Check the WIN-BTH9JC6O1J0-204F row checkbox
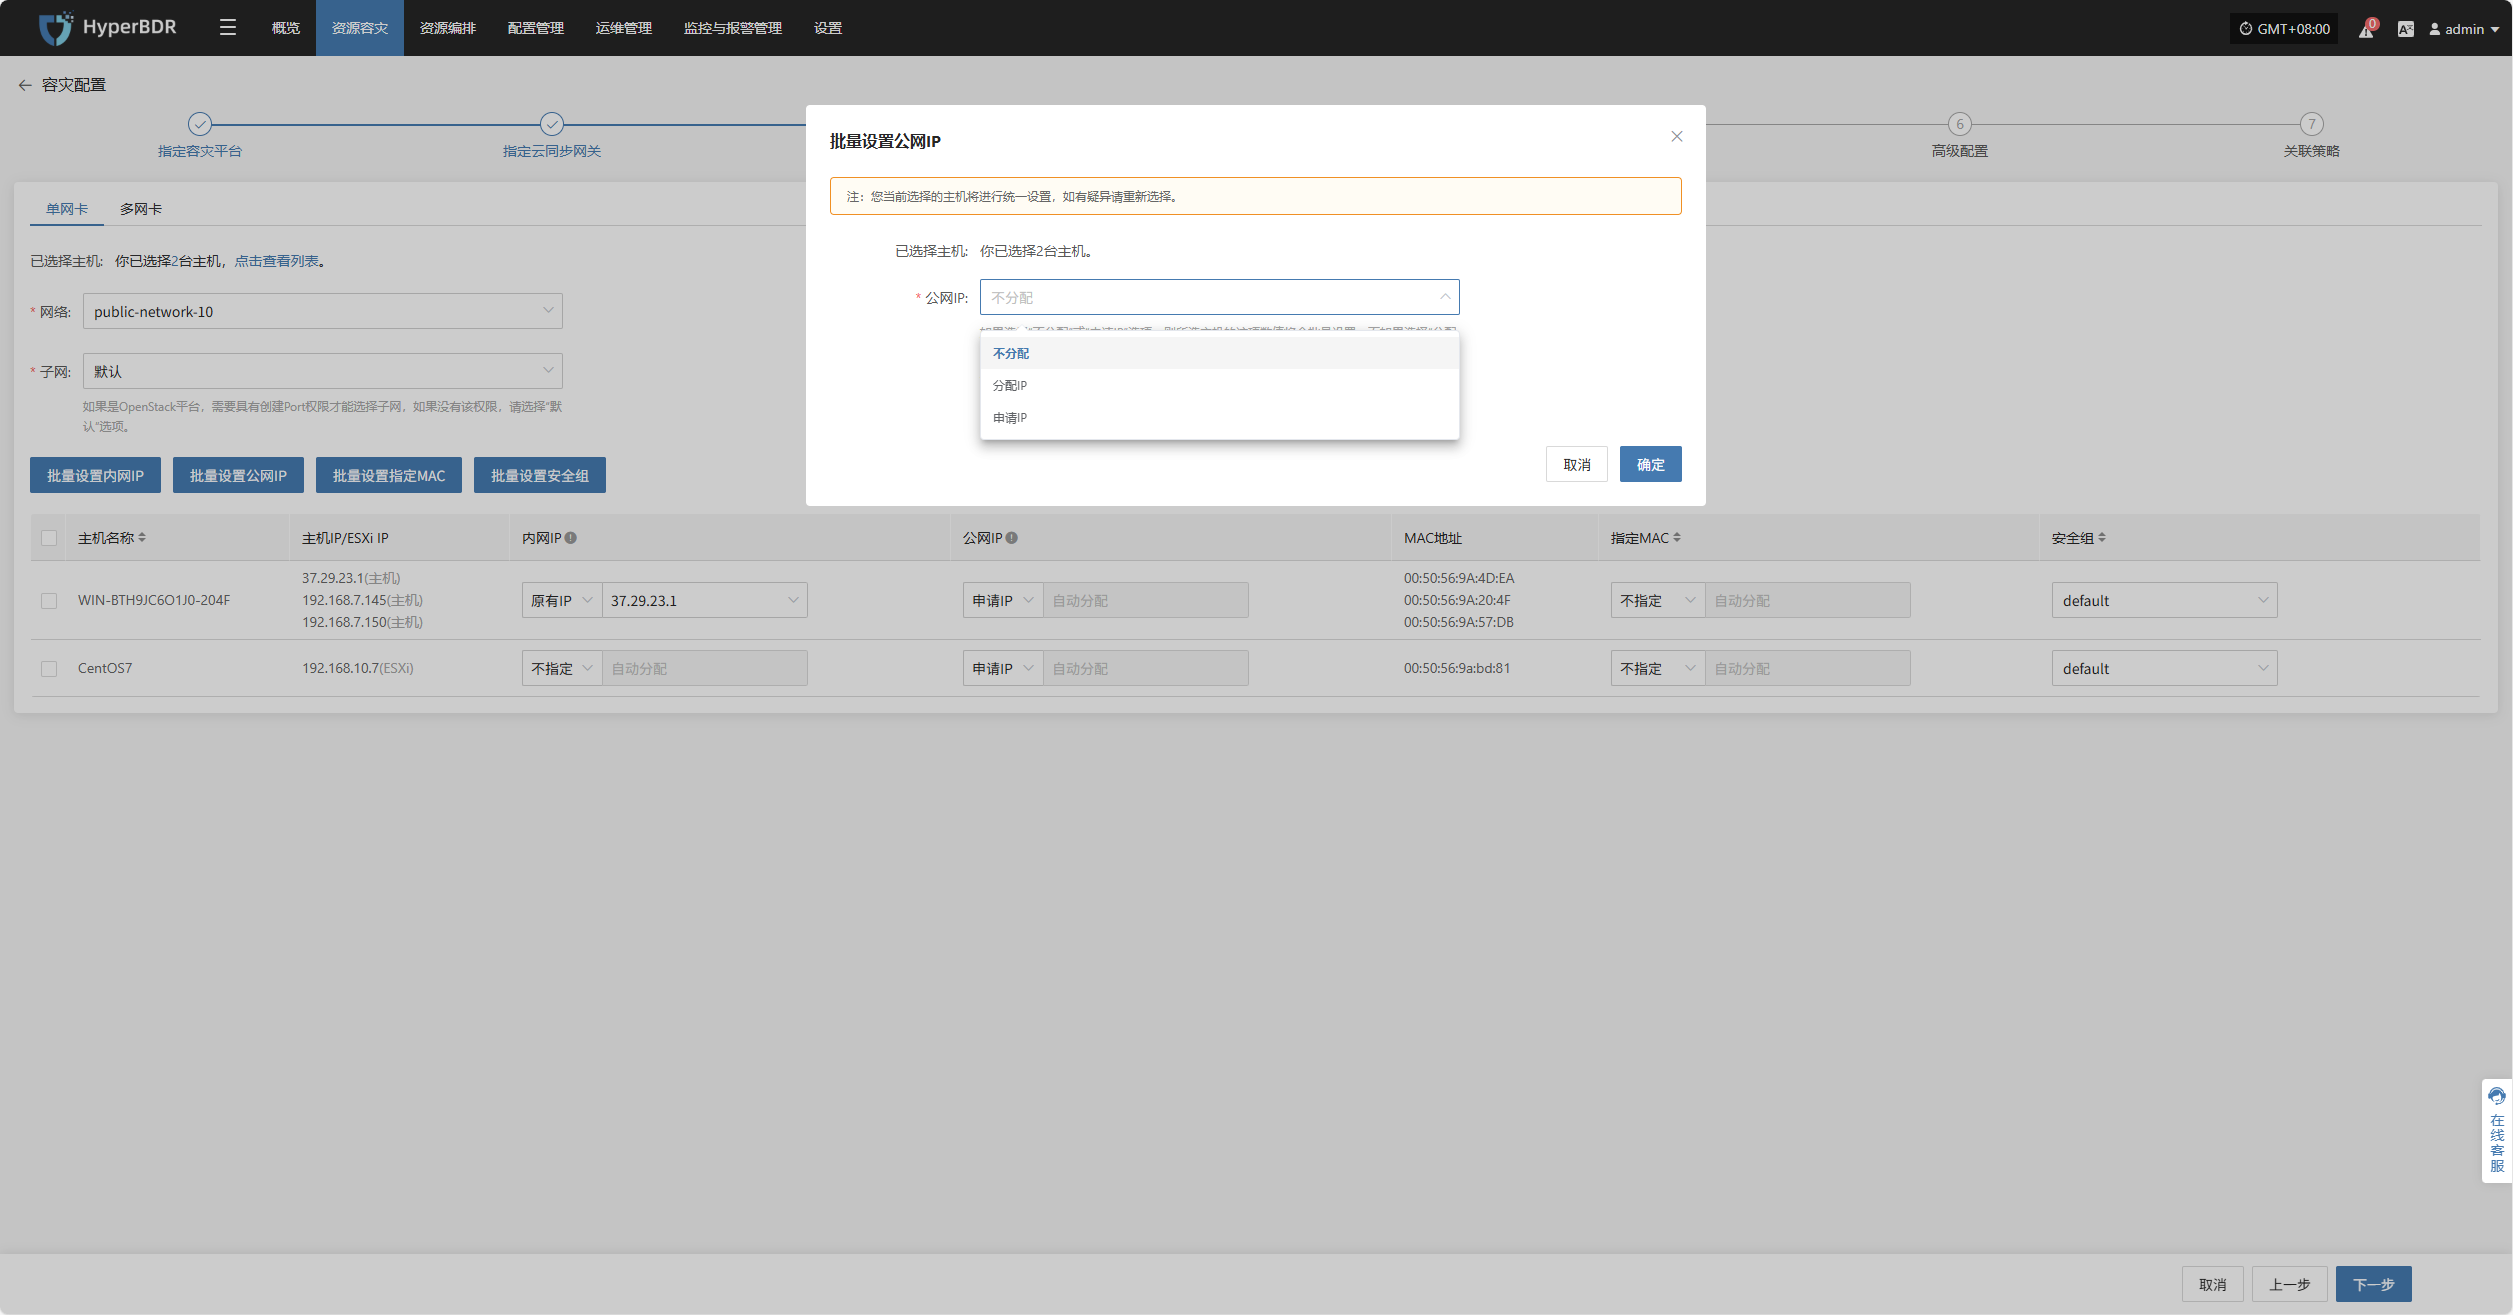The width and height of the screenshot is (2513, 1315). pyautogui.click(x=49, y=600)
